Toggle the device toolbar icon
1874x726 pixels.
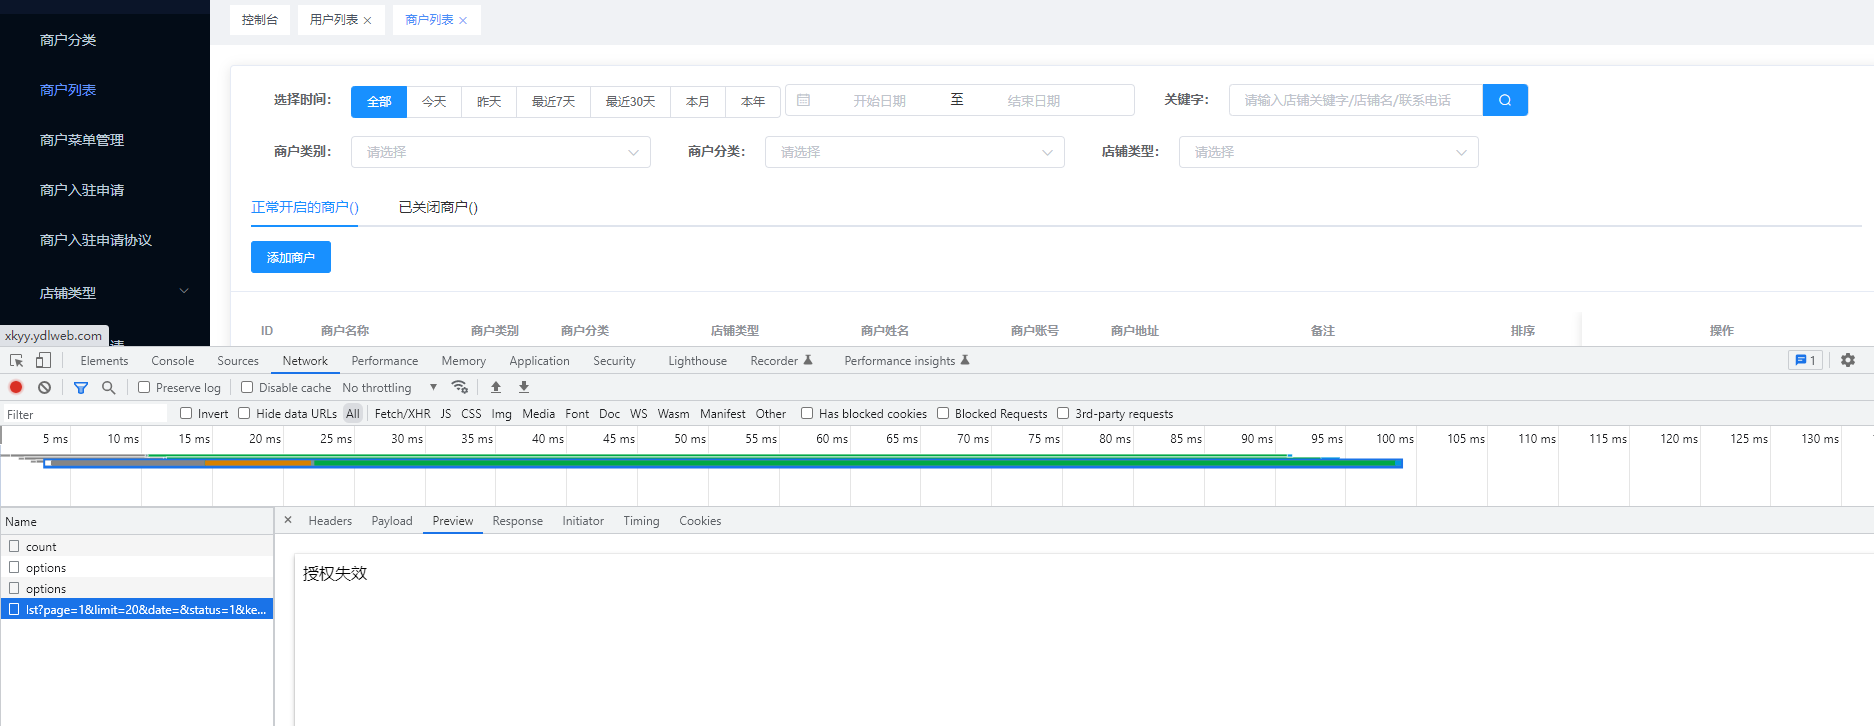[x=43, y=361]
